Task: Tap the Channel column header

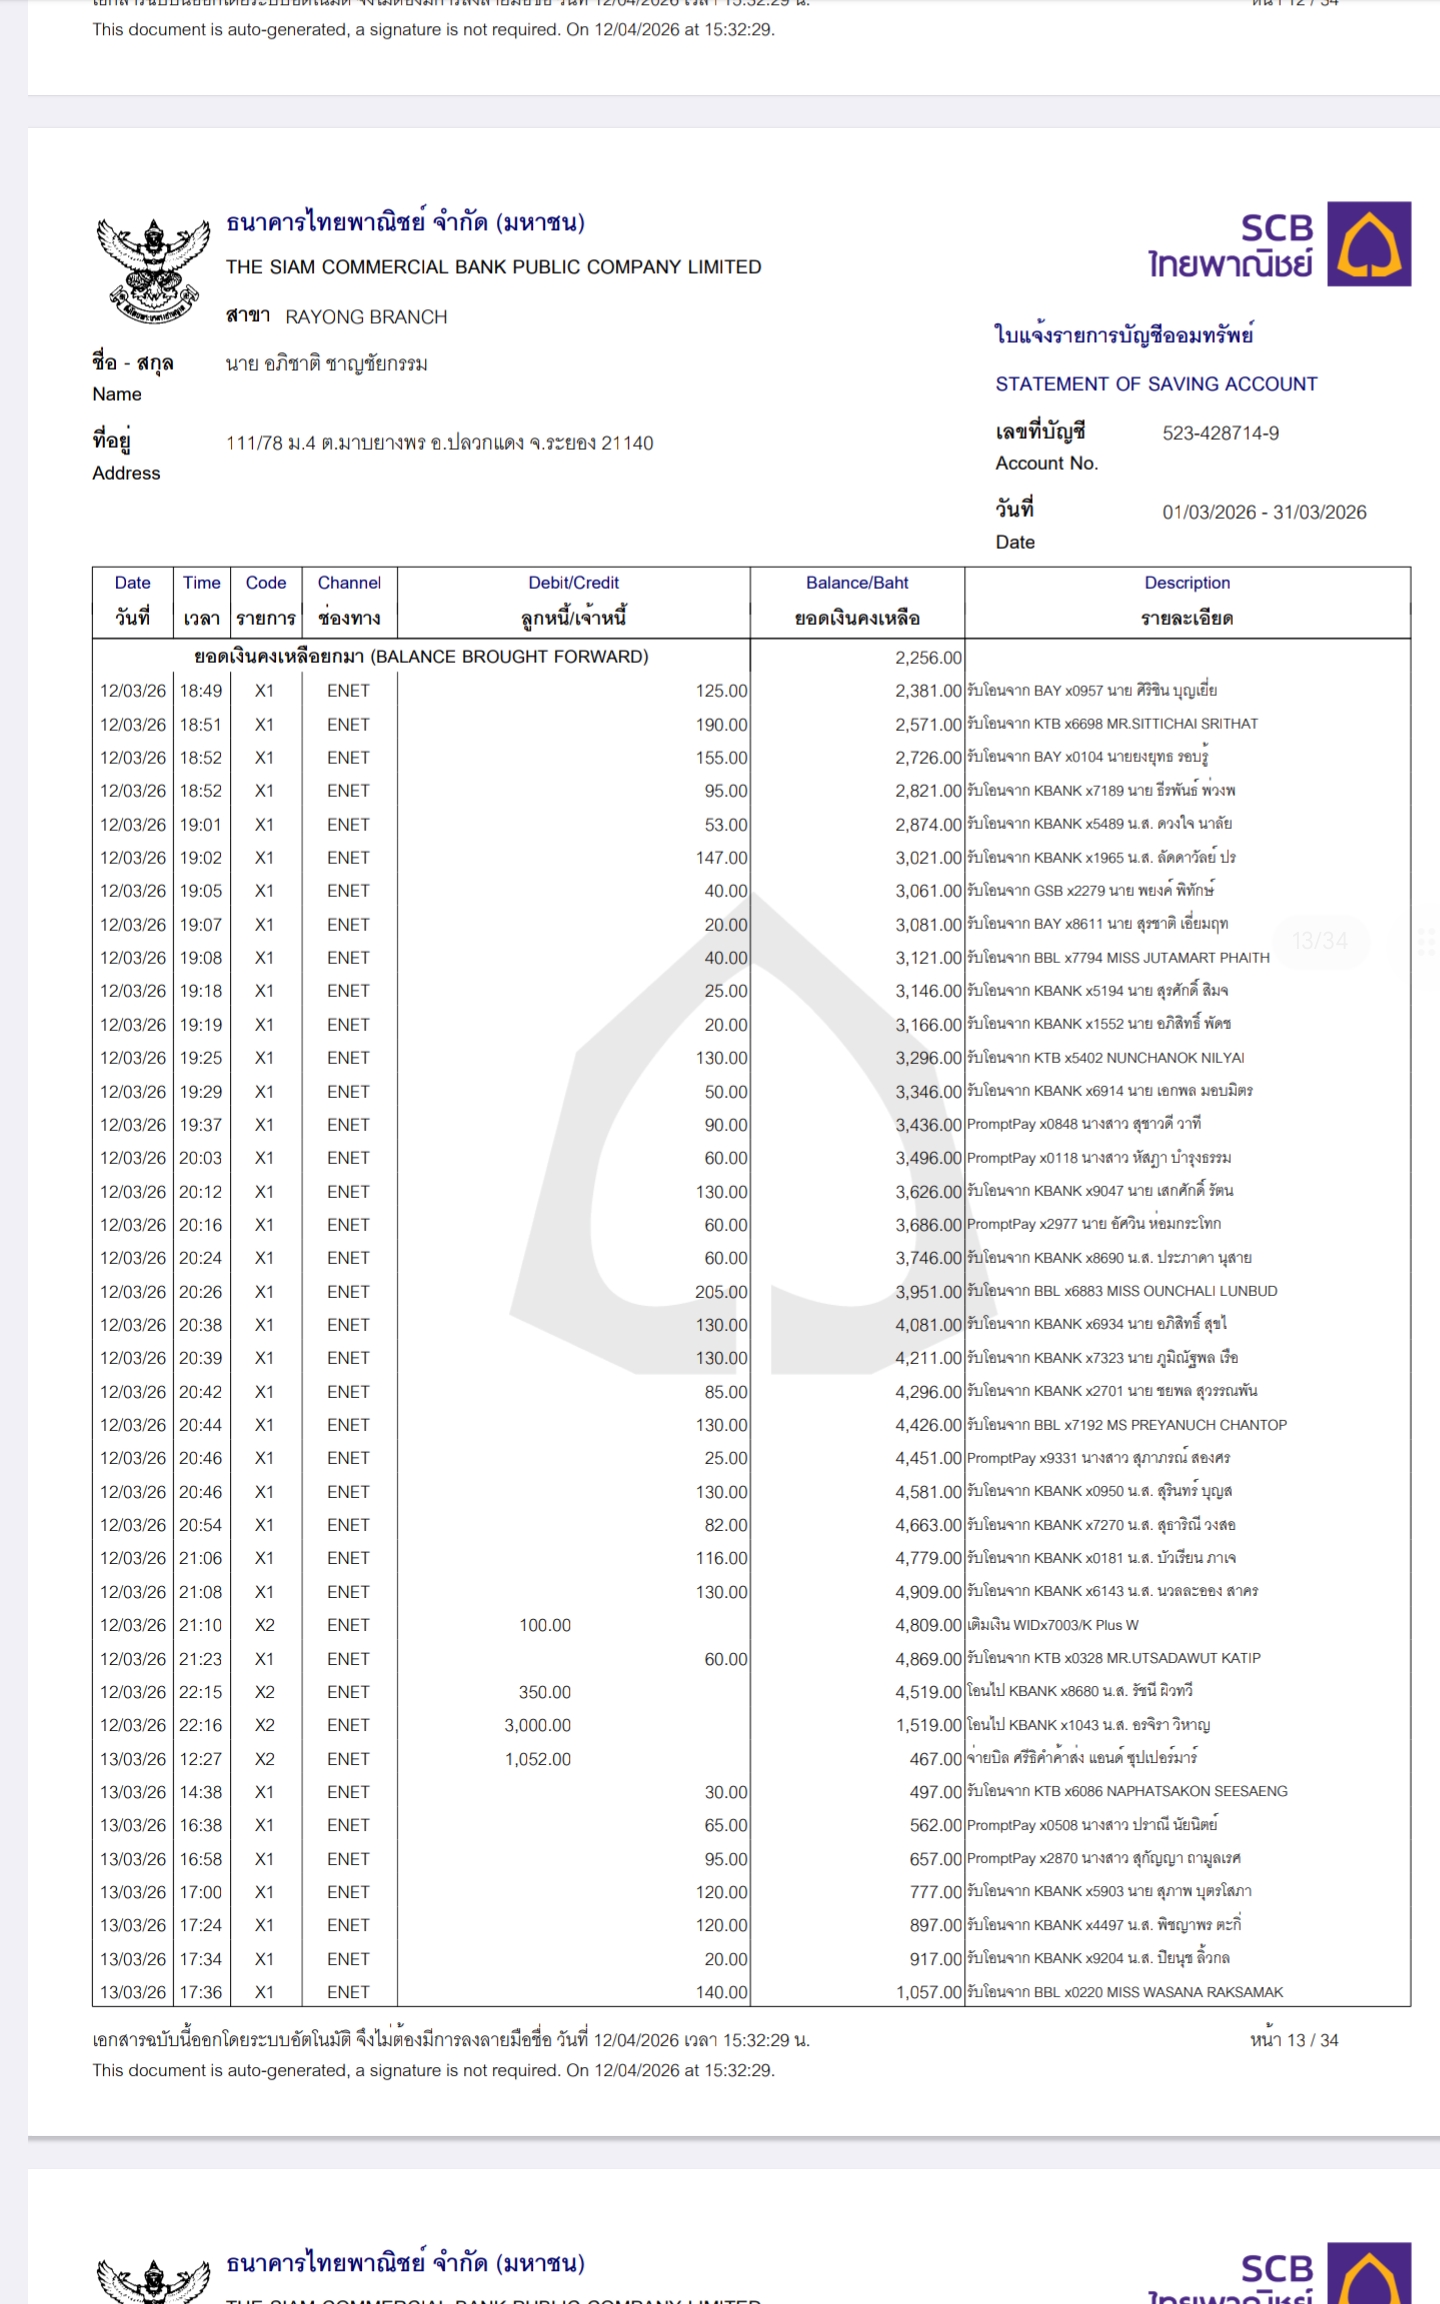Action: (349, 600)
